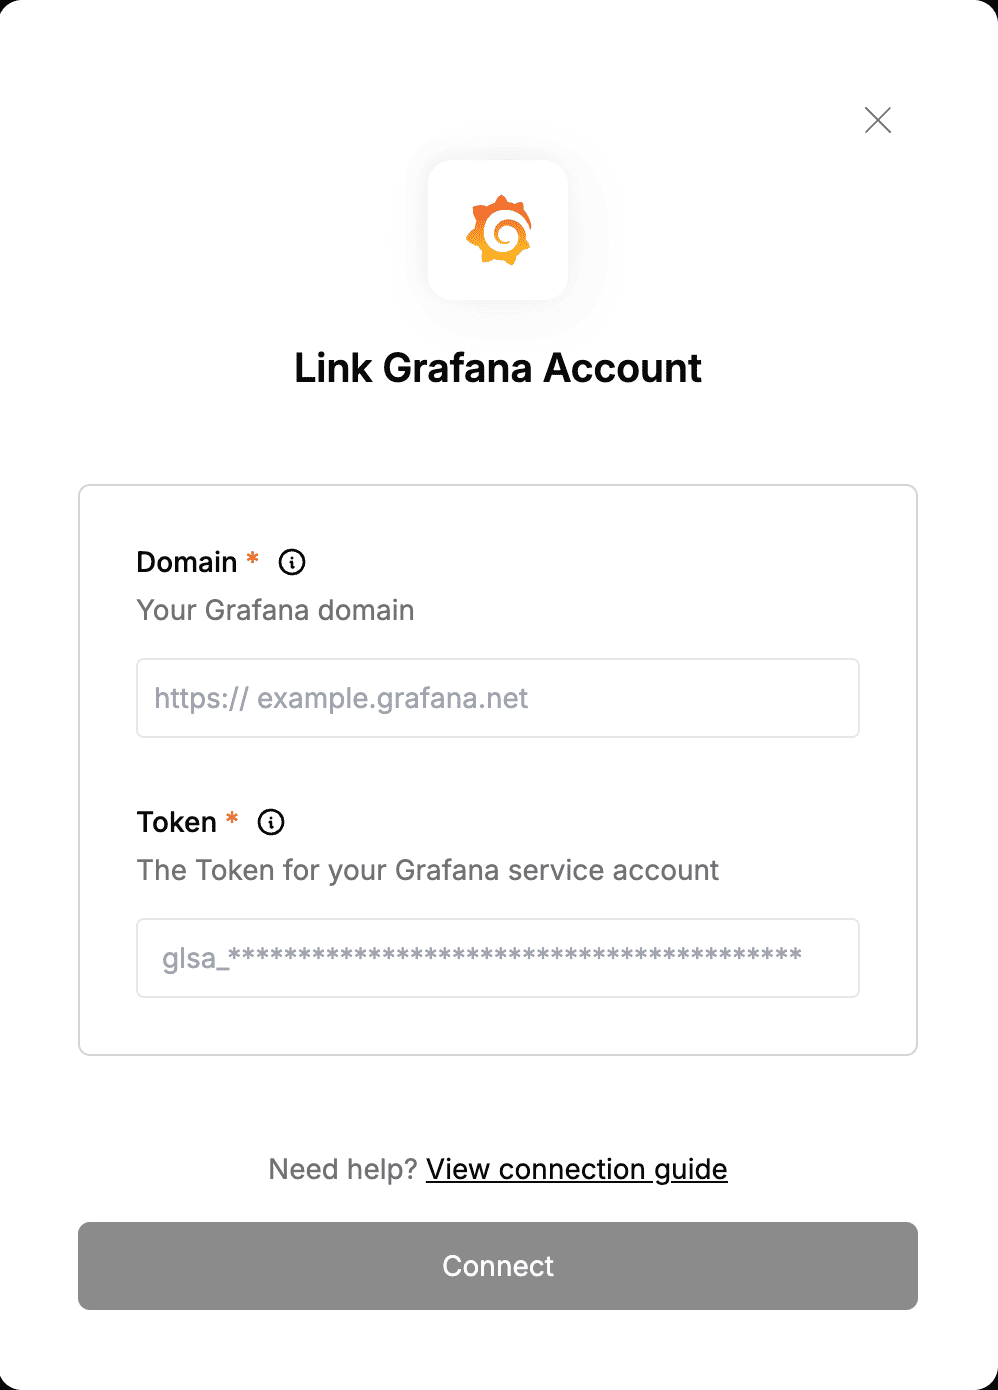Click the Grafana service account token description
The image size is (998, 1390).
(428, 870)
